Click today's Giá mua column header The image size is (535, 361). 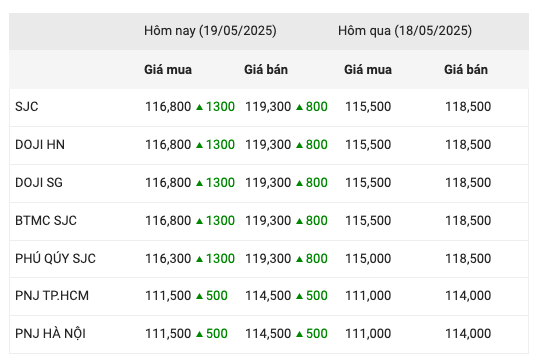(168, 70)
